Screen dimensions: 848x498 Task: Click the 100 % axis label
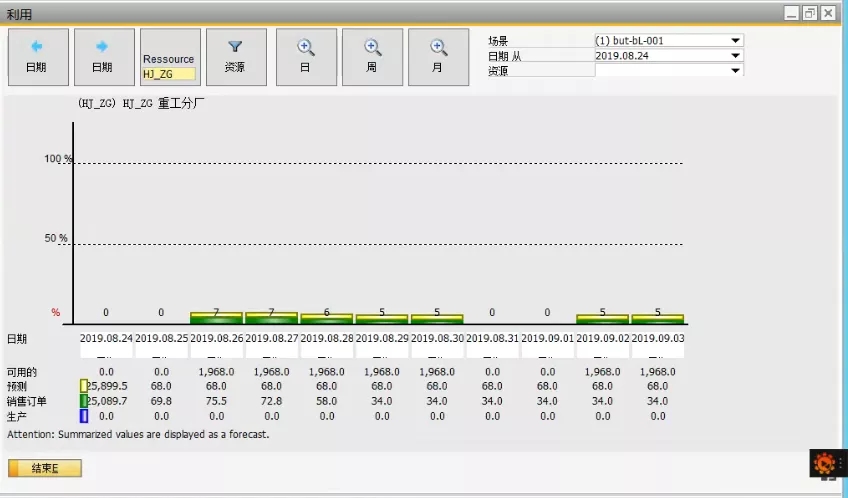tap(58, 159)
